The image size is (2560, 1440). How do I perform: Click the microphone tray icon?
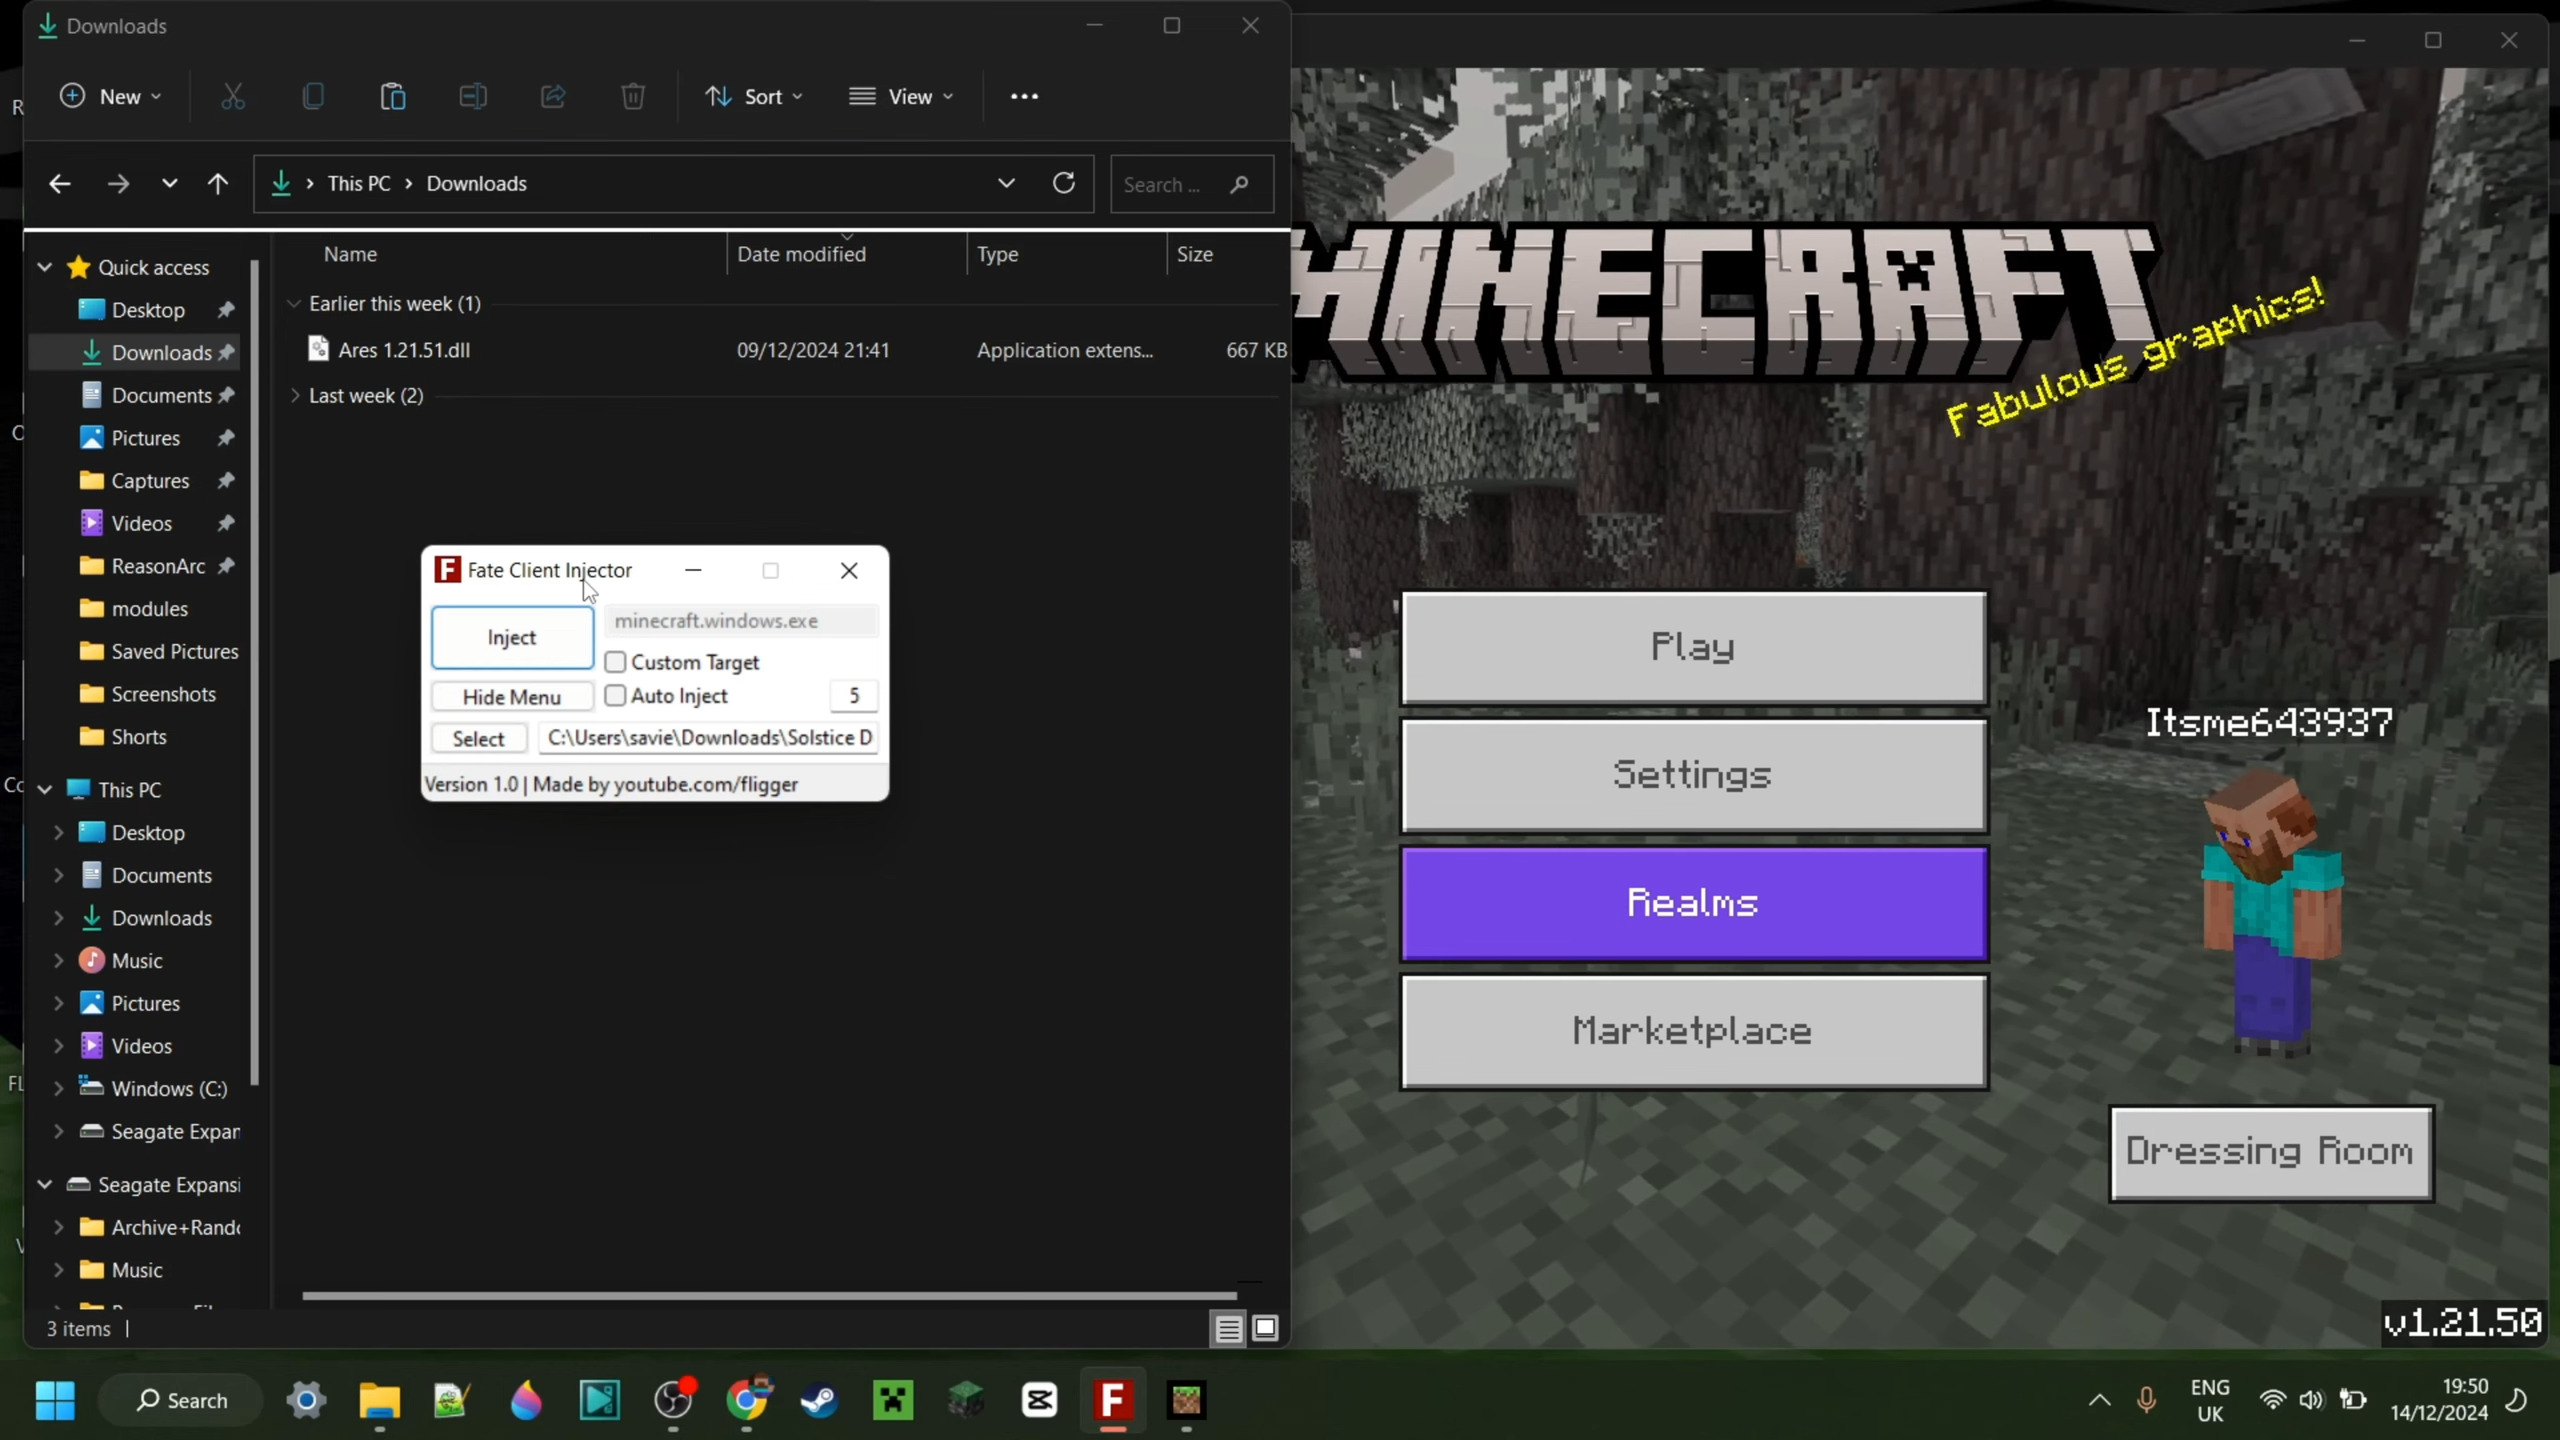(2146, 1400)
